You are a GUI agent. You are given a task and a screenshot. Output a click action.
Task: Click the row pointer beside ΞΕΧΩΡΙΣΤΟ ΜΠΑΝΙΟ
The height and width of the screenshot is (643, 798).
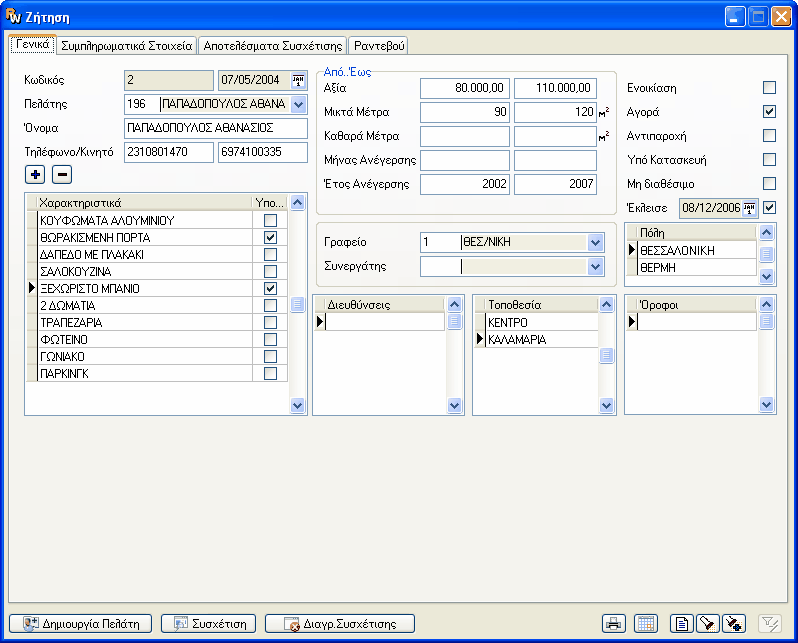(x=32, y=288)
